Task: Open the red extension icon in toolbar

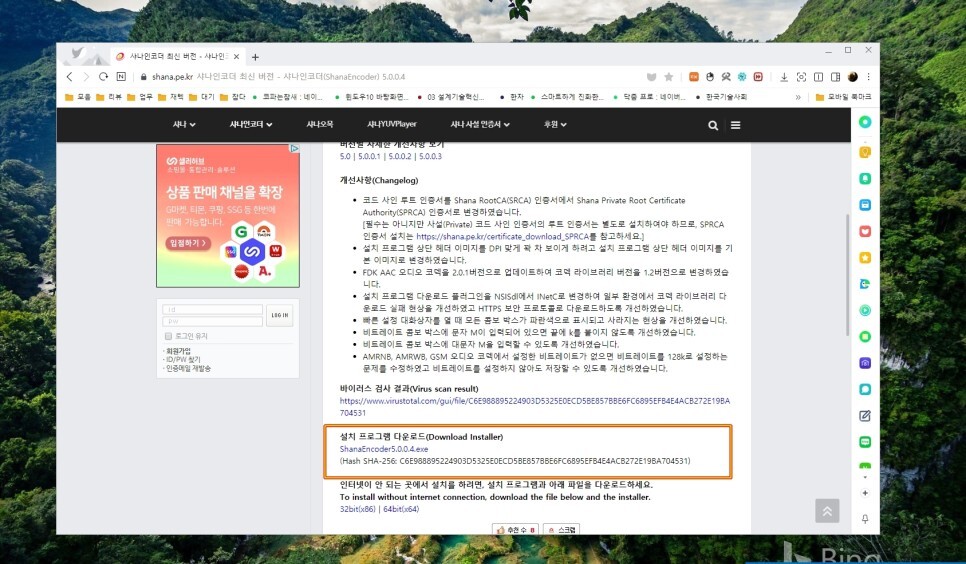Action: point(758,77)
